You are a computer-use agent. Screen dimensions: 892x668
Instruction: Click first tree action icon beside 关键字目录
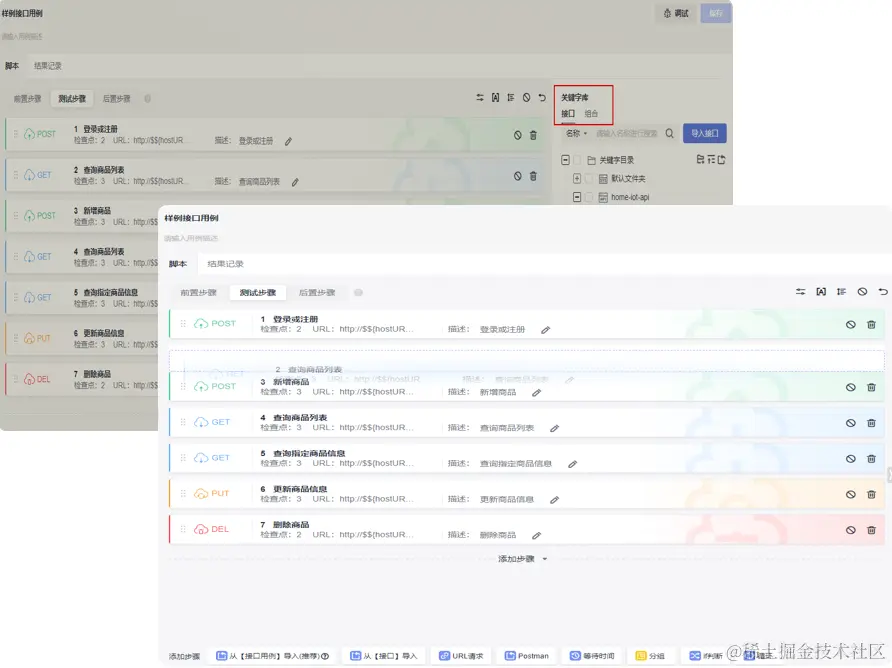(x=700, y=159)
